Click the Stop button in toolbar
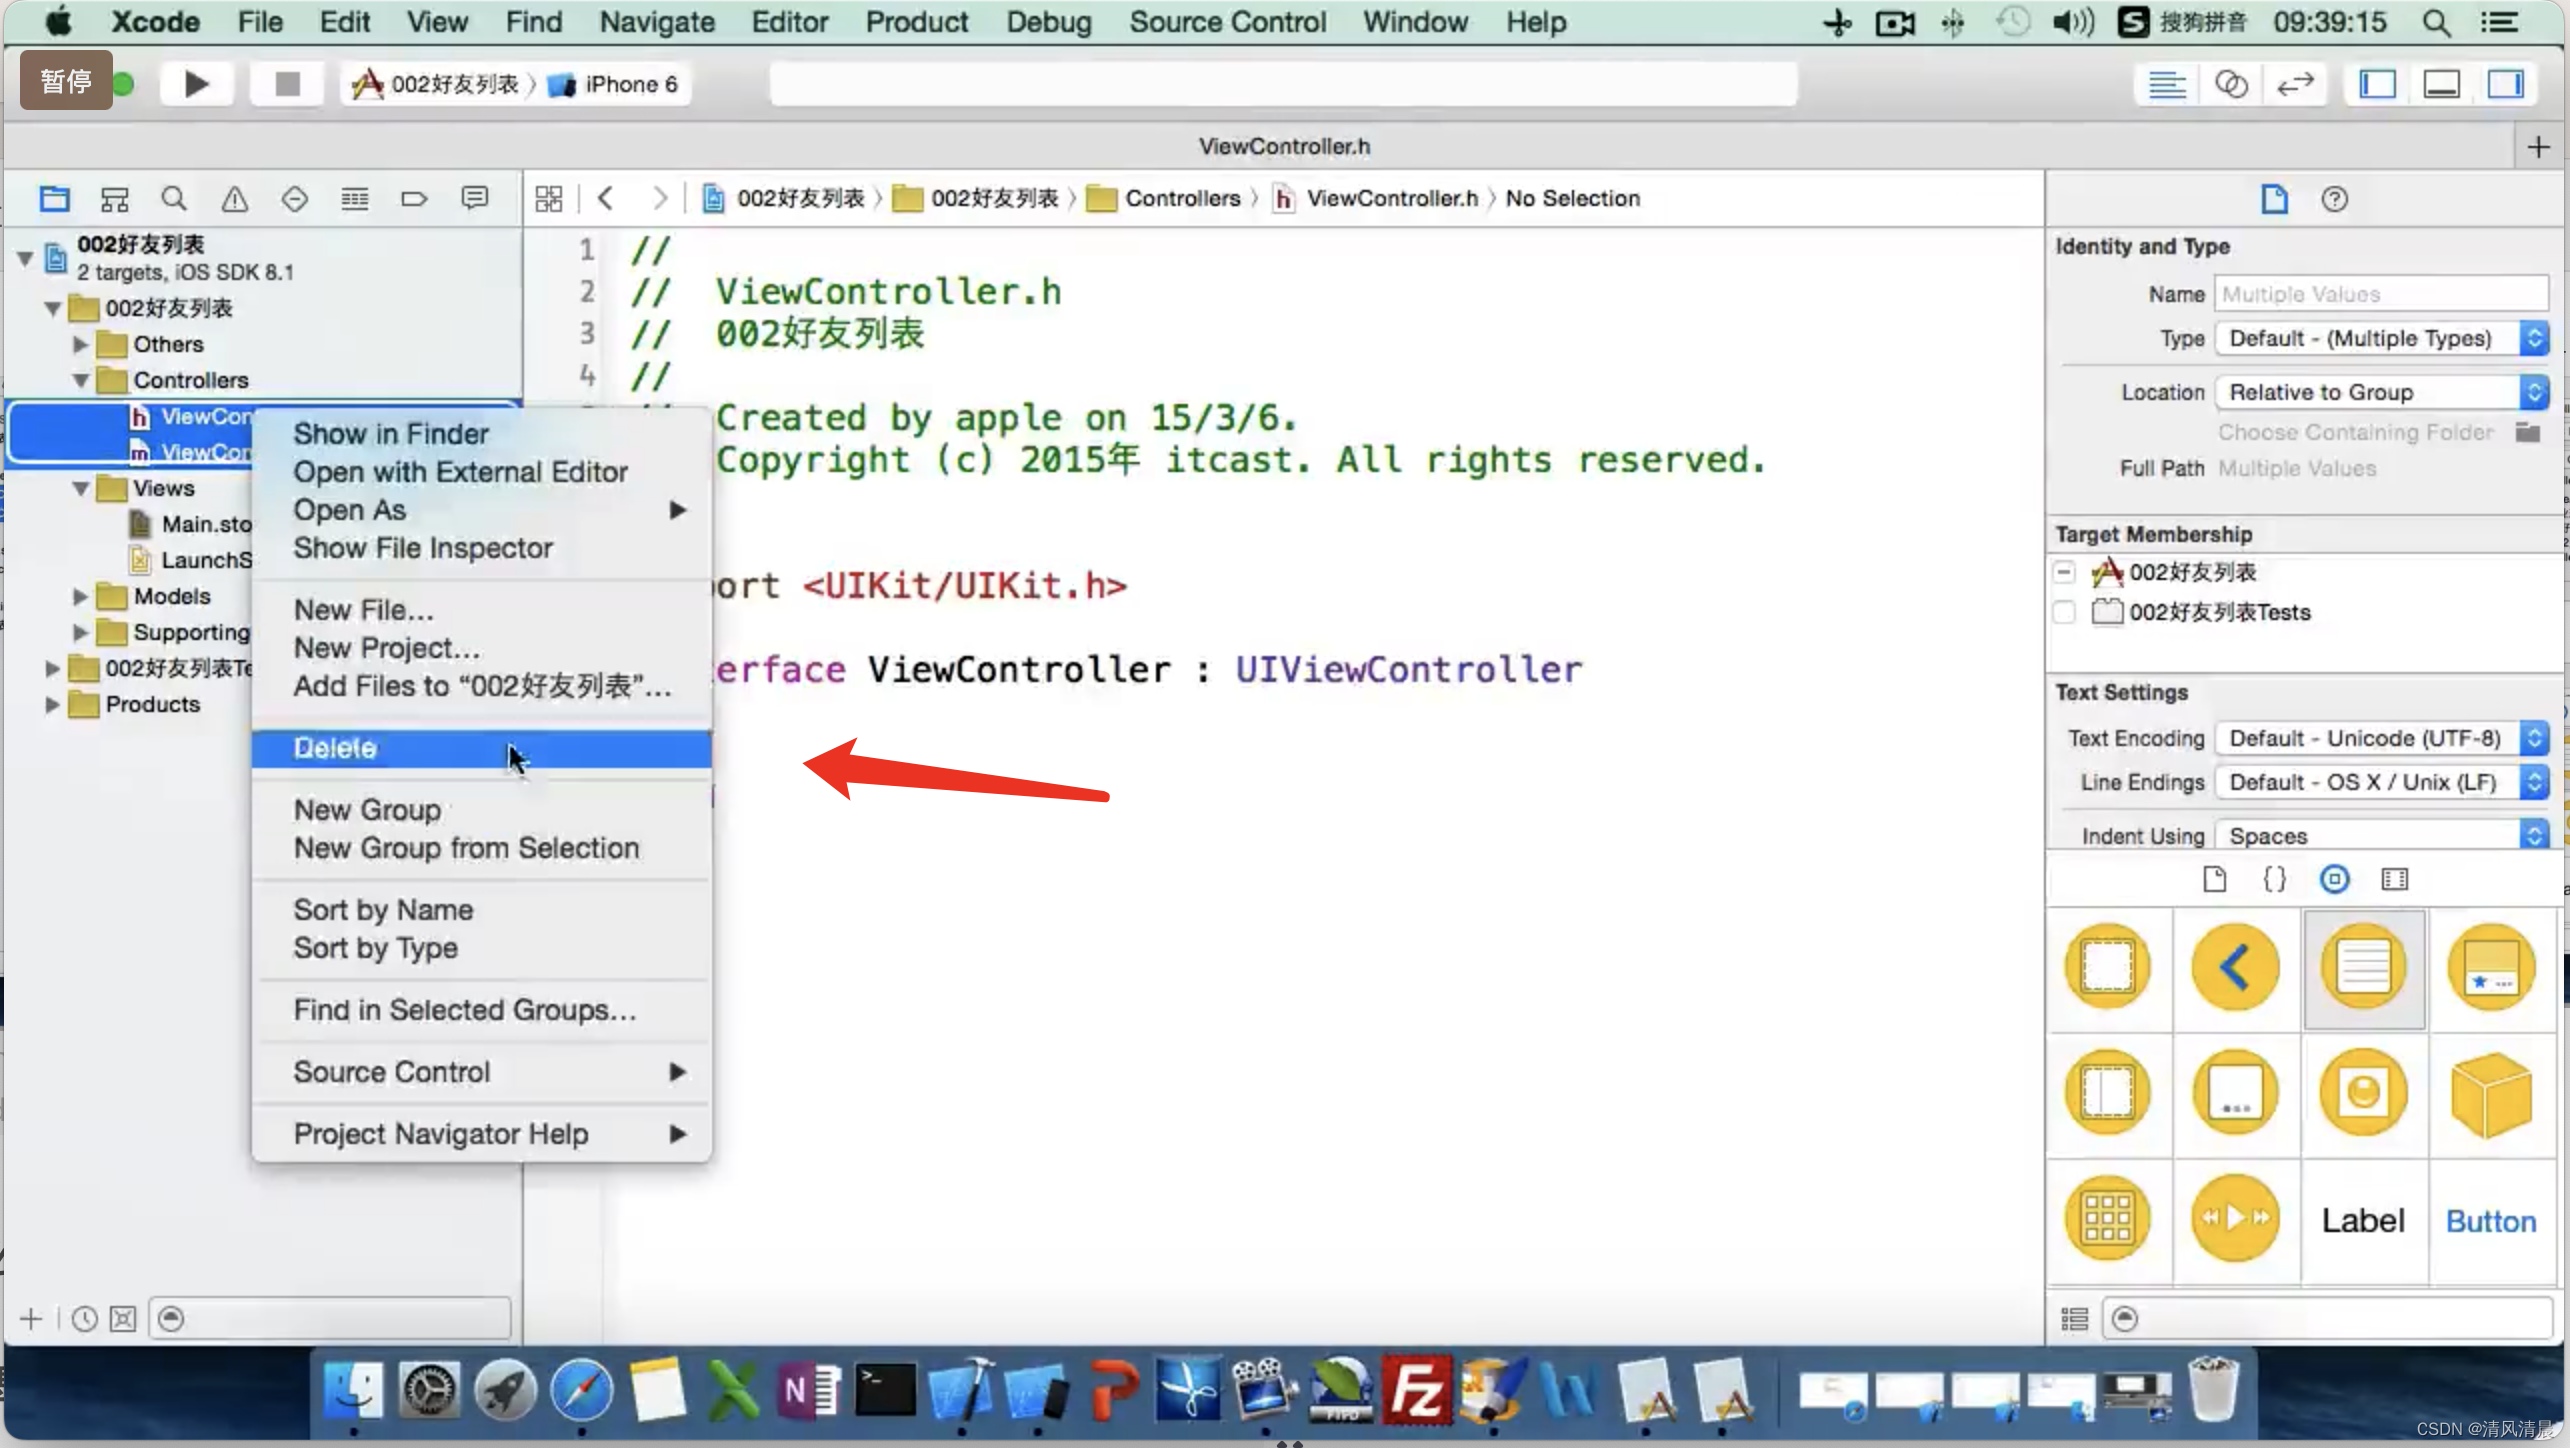Image resolution: width=2570 pixels, height=1448 pixels. pos(287,84)
